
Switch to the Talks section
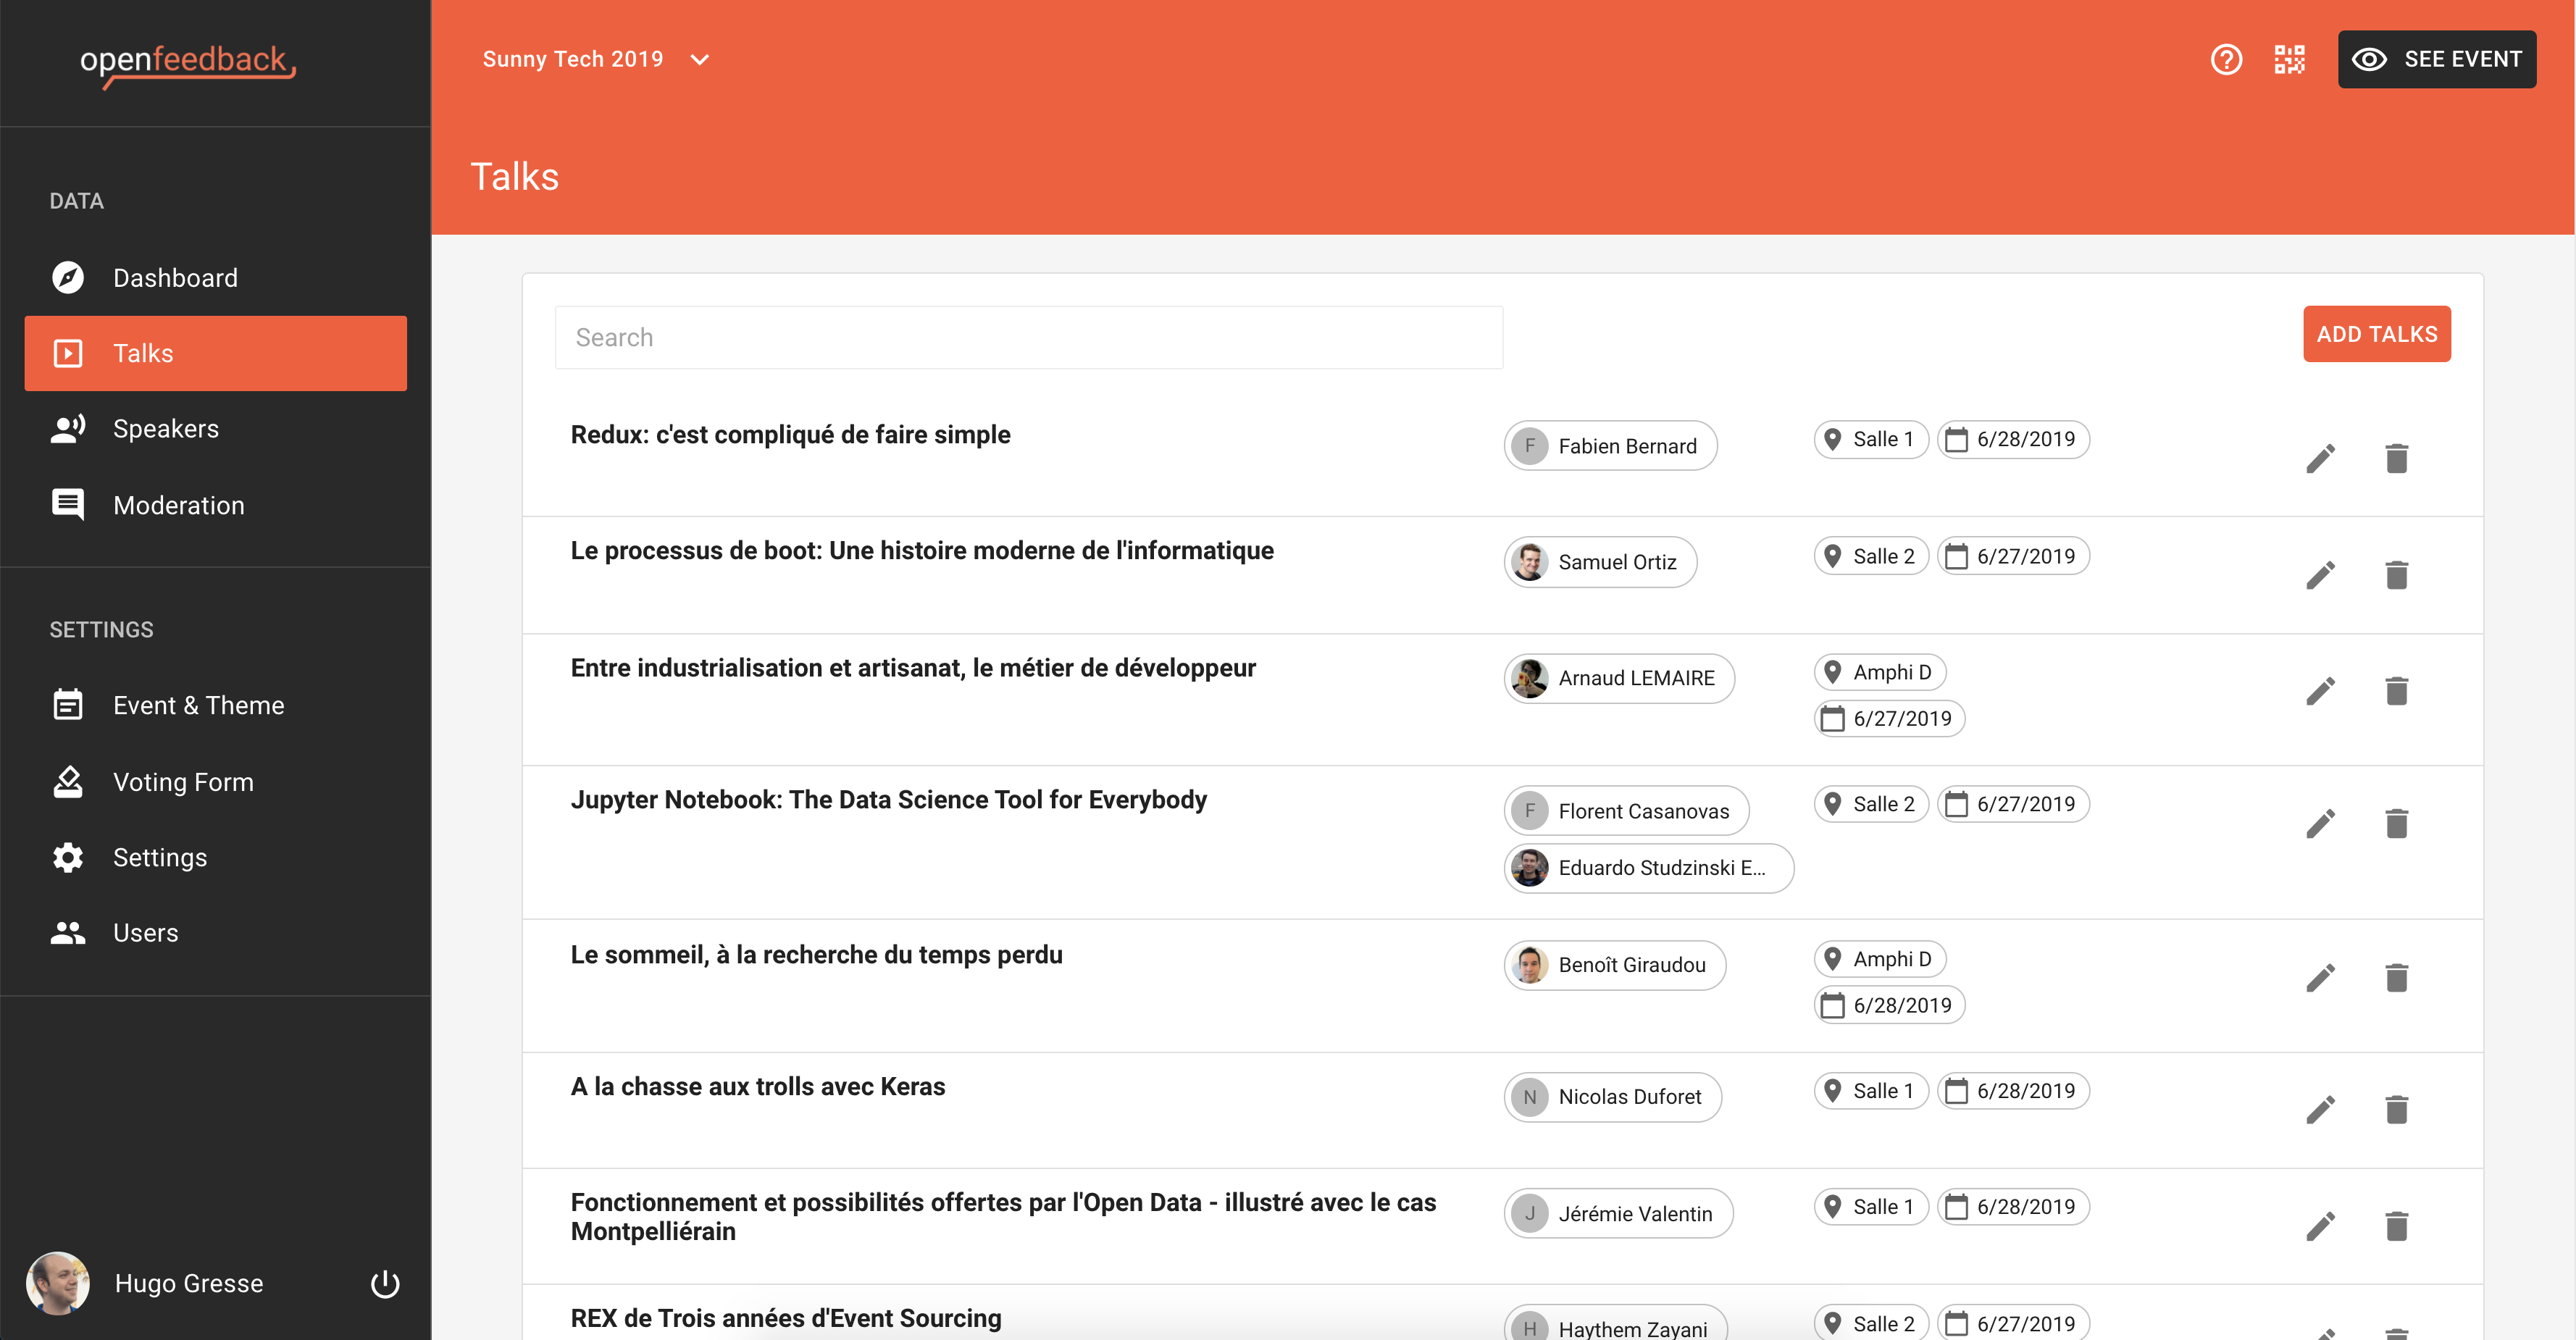tap(142, 352)
